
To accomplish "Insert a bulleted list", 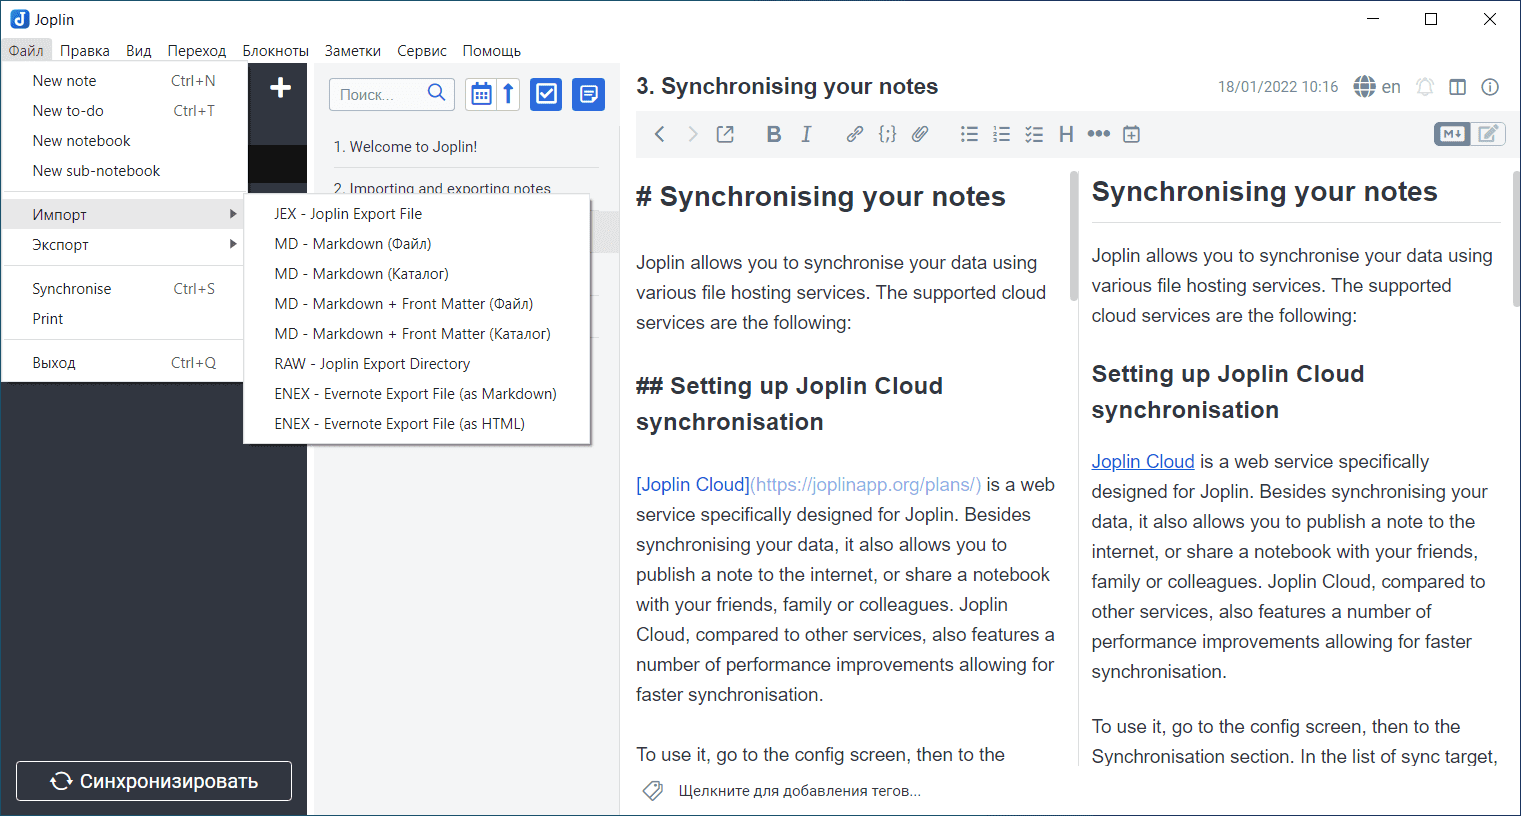I will pos(969,134).
